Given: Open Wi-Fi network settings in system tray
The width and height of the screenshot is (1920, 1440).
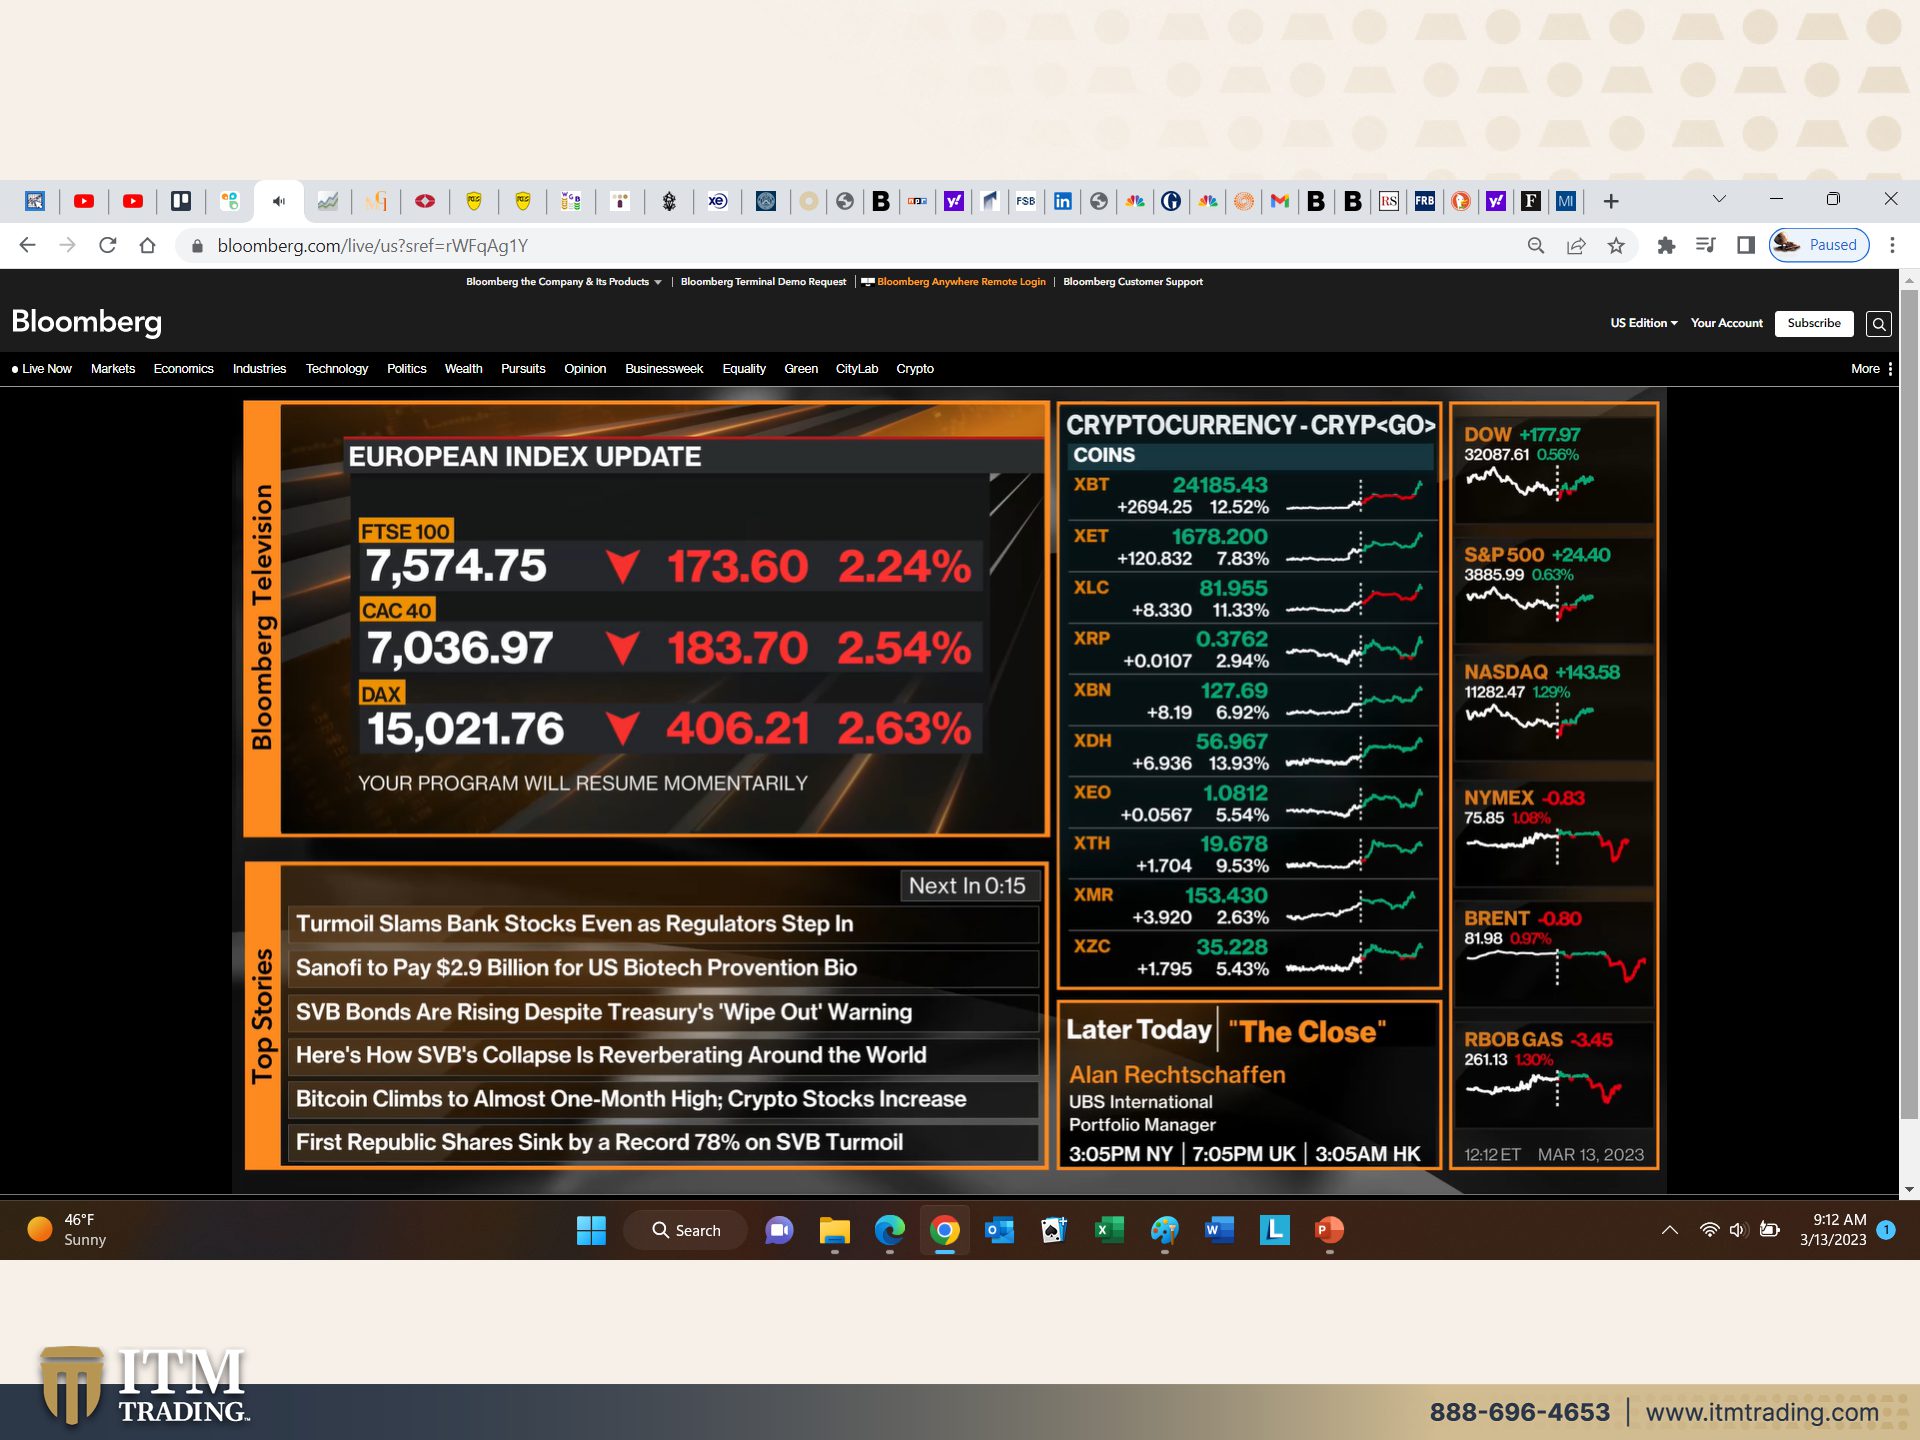Looking at the screenshot, I should tap(1709, 1230).
